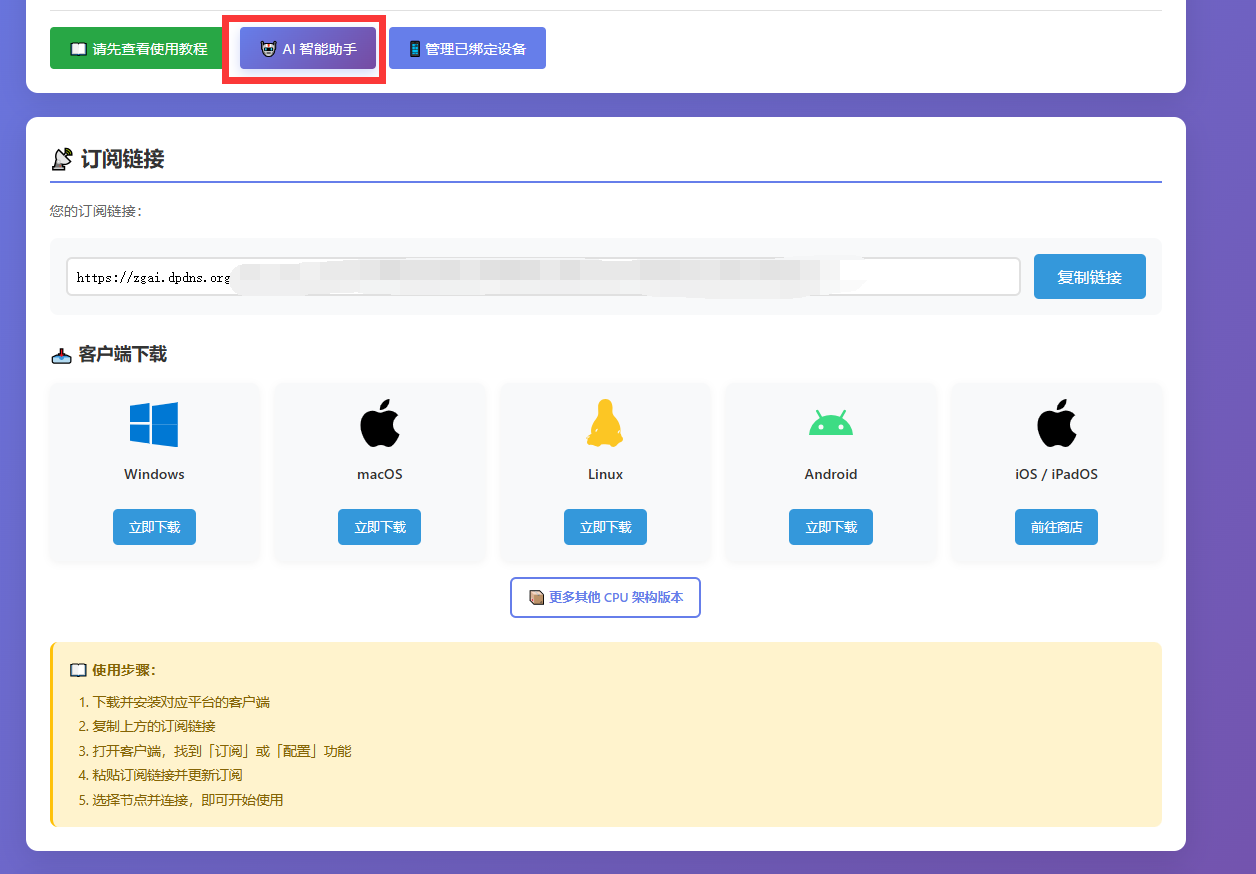
Task: Click the iOS / iPadOS Apple logo
Action: (x=1056, y=424)
